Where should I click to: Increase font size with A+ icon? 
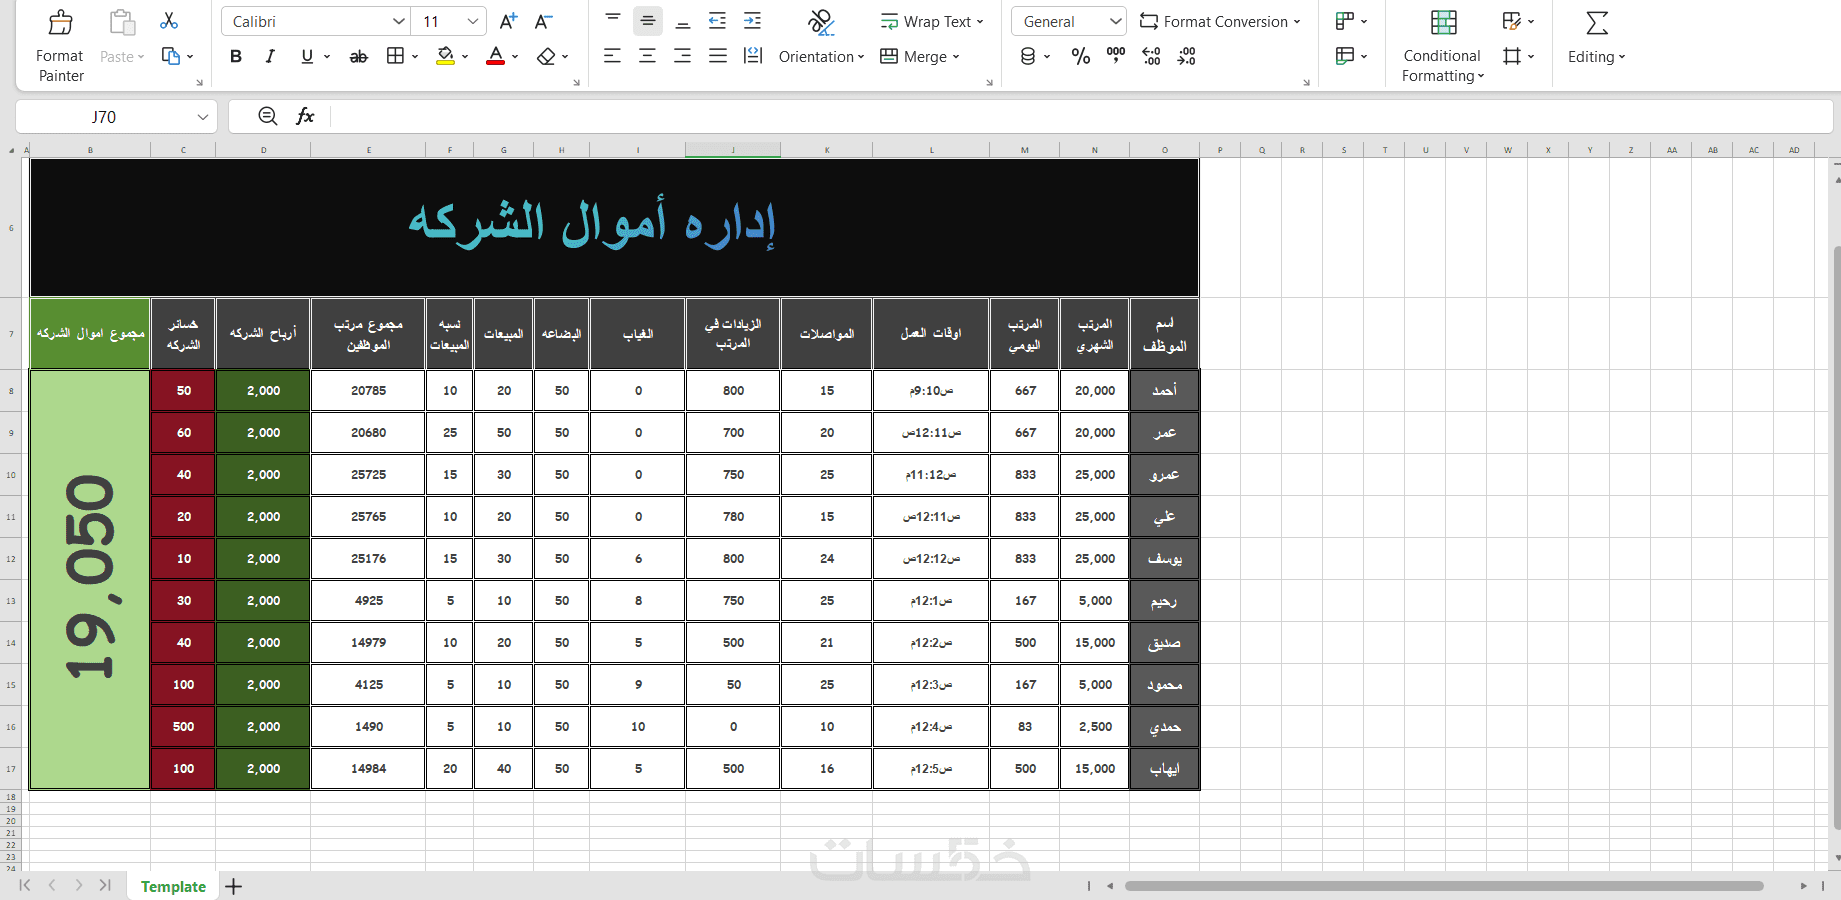(x=508, y=21)
